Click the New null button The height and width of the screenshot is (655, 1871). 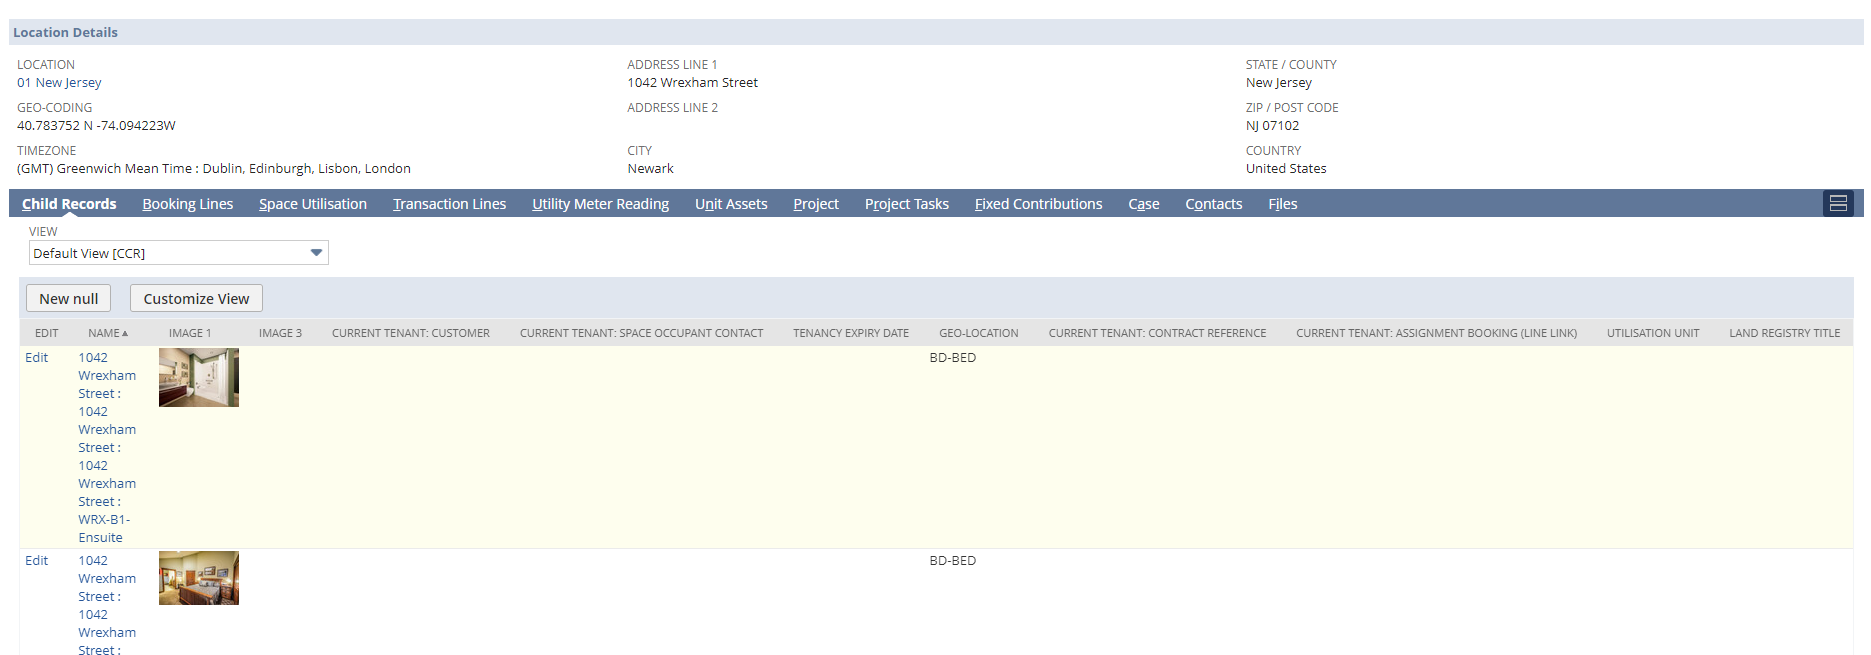[69, 298]
